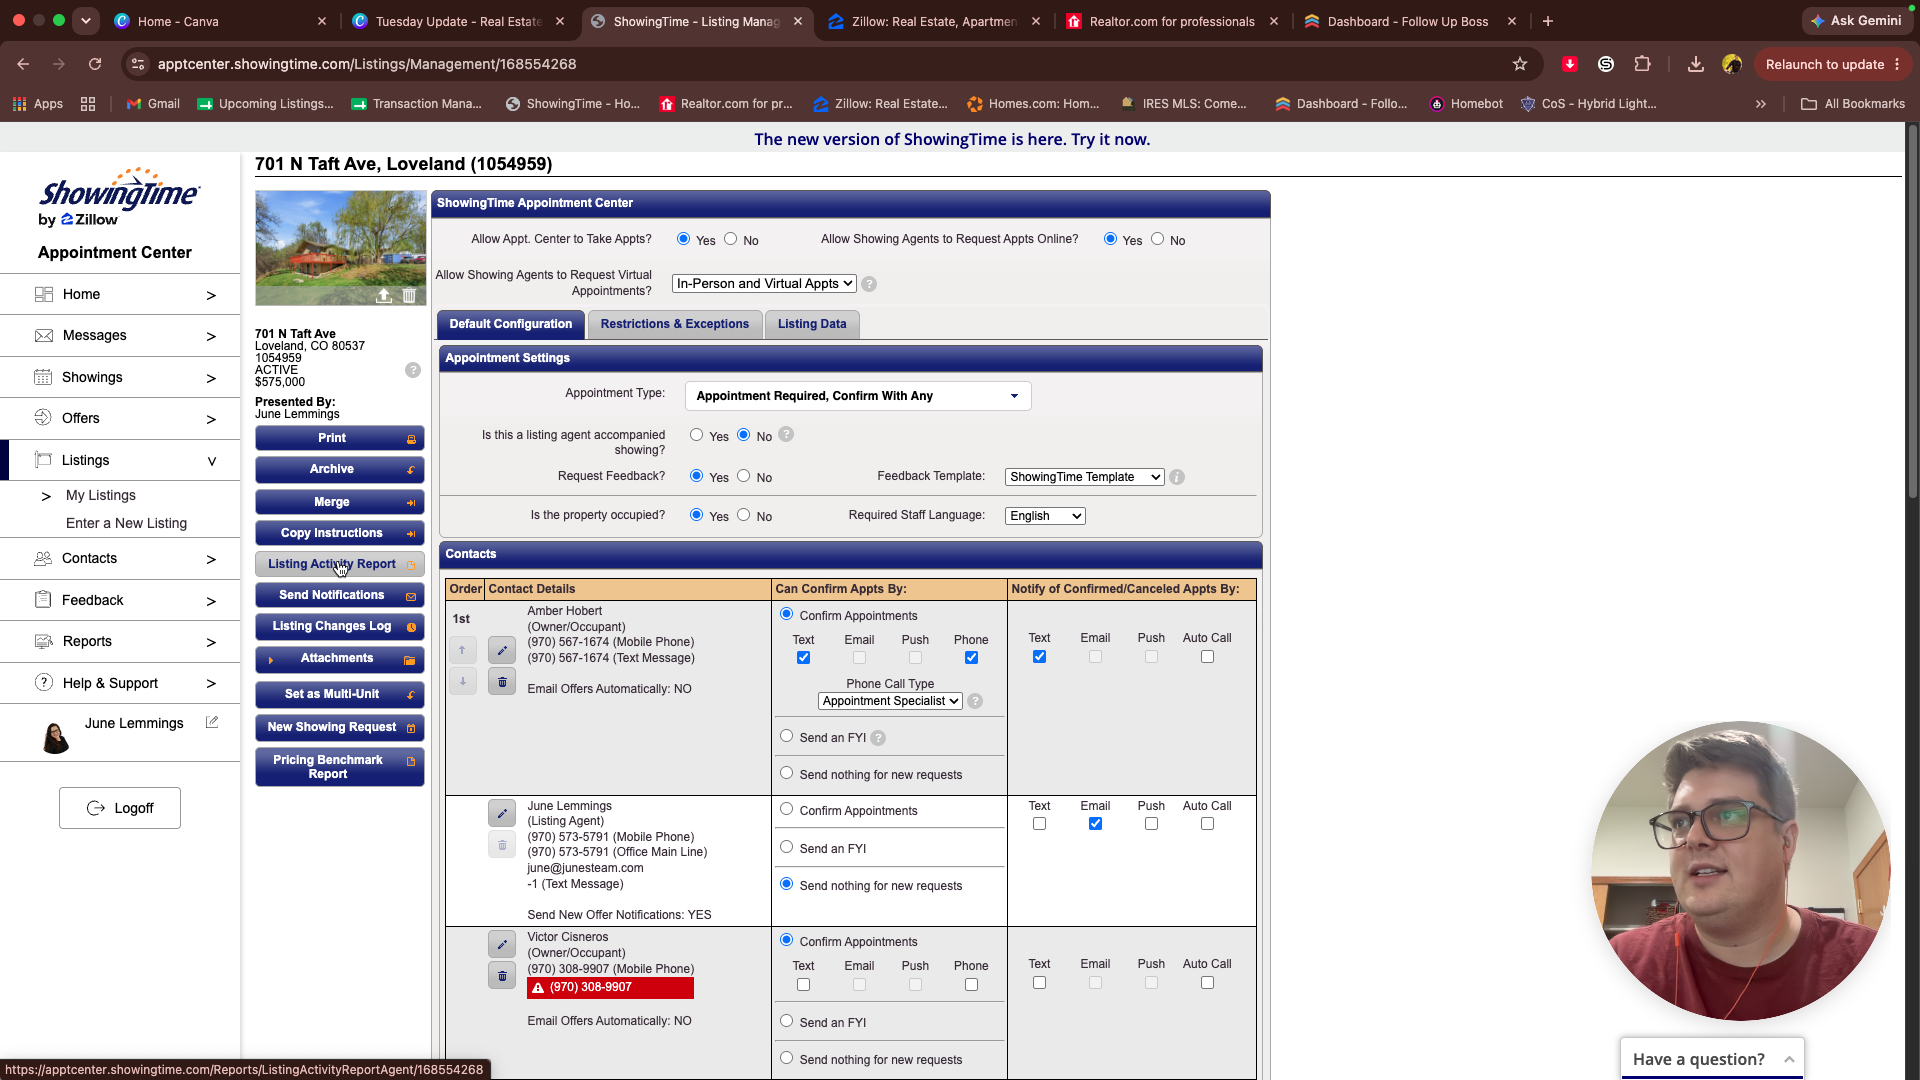Check Auto Call notify for Amber Hobert

click(x=1207, y=657)
